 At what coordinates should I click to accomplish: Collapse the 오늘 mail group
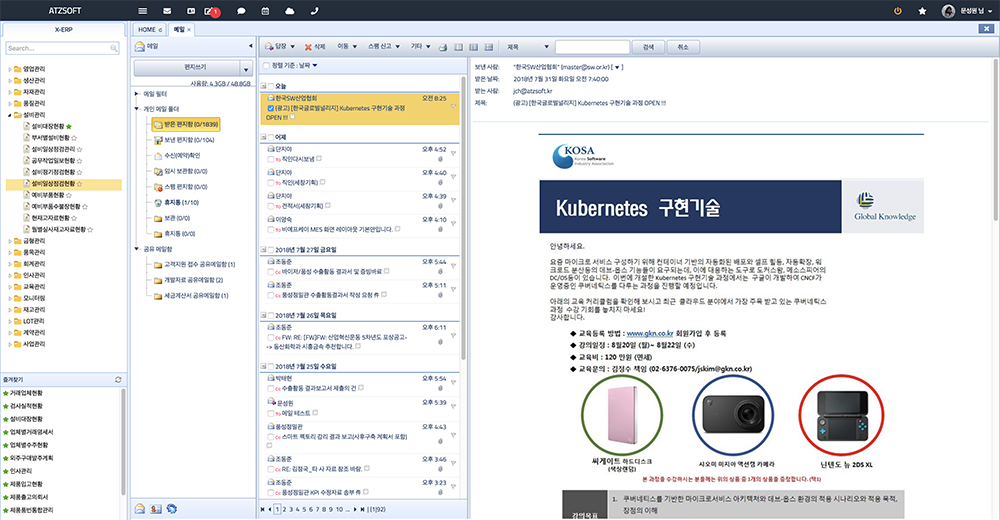[263, 86]
